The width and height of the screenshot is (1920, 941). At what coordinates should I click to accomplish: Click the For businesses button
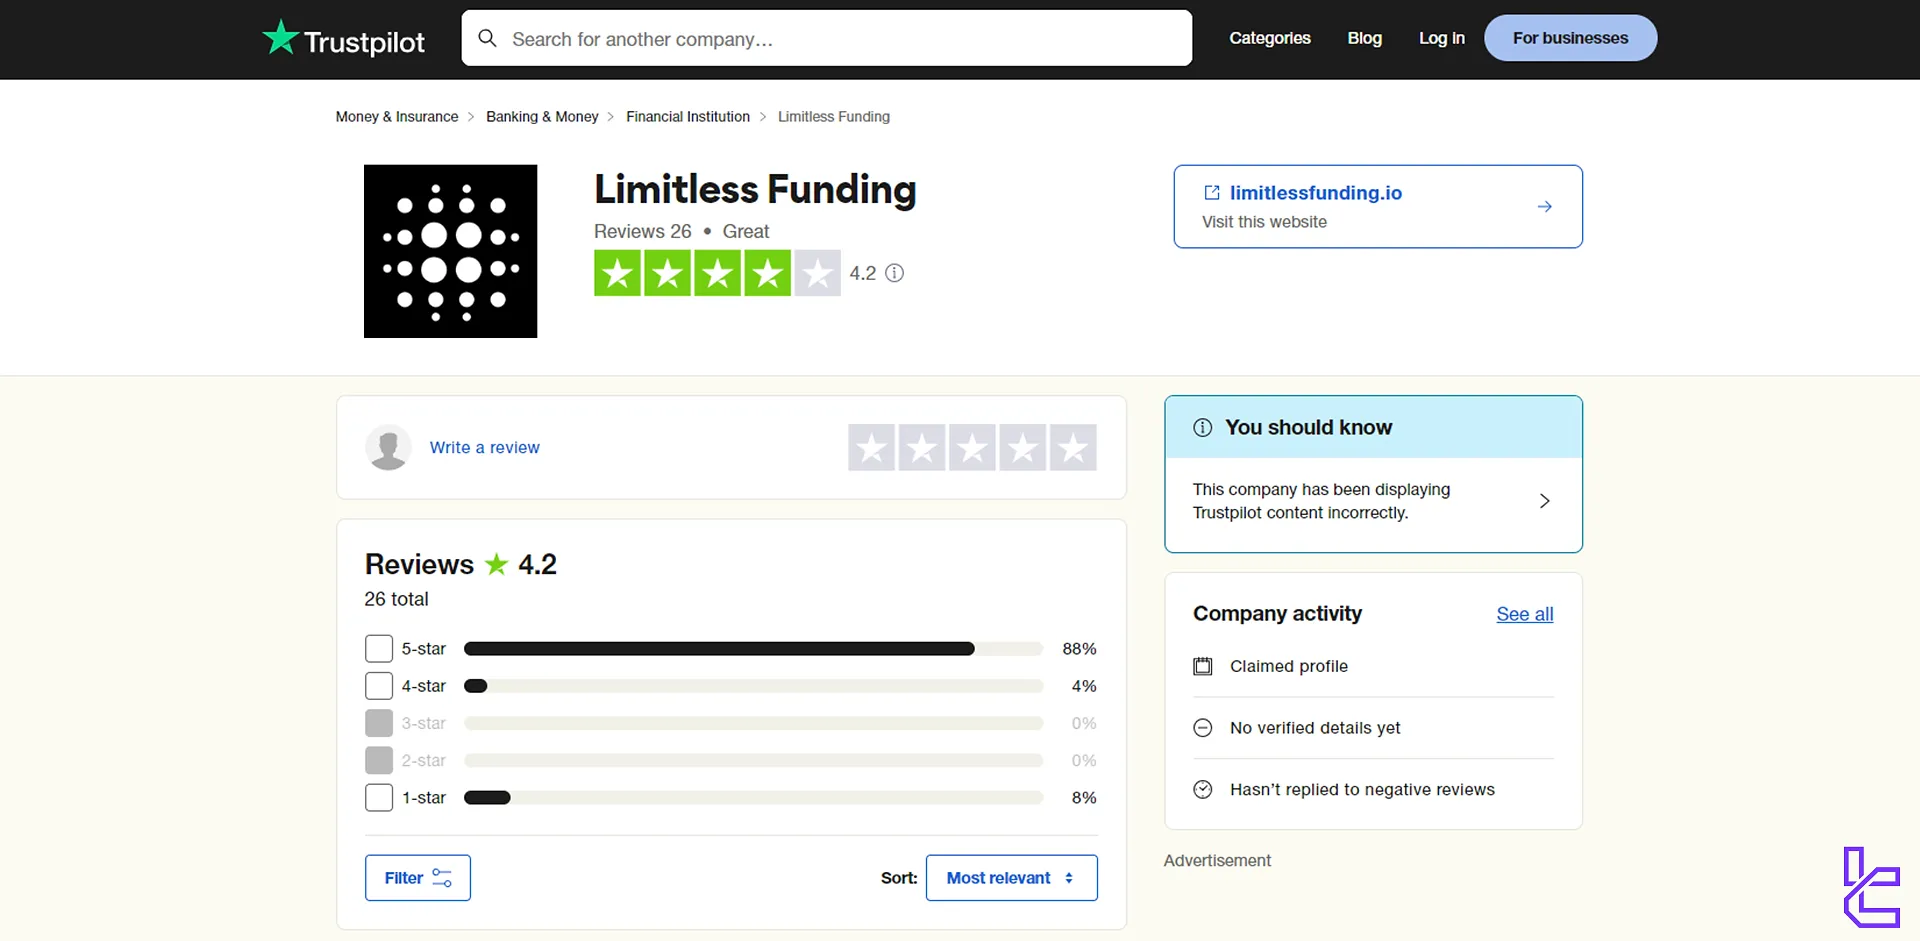1570,38
